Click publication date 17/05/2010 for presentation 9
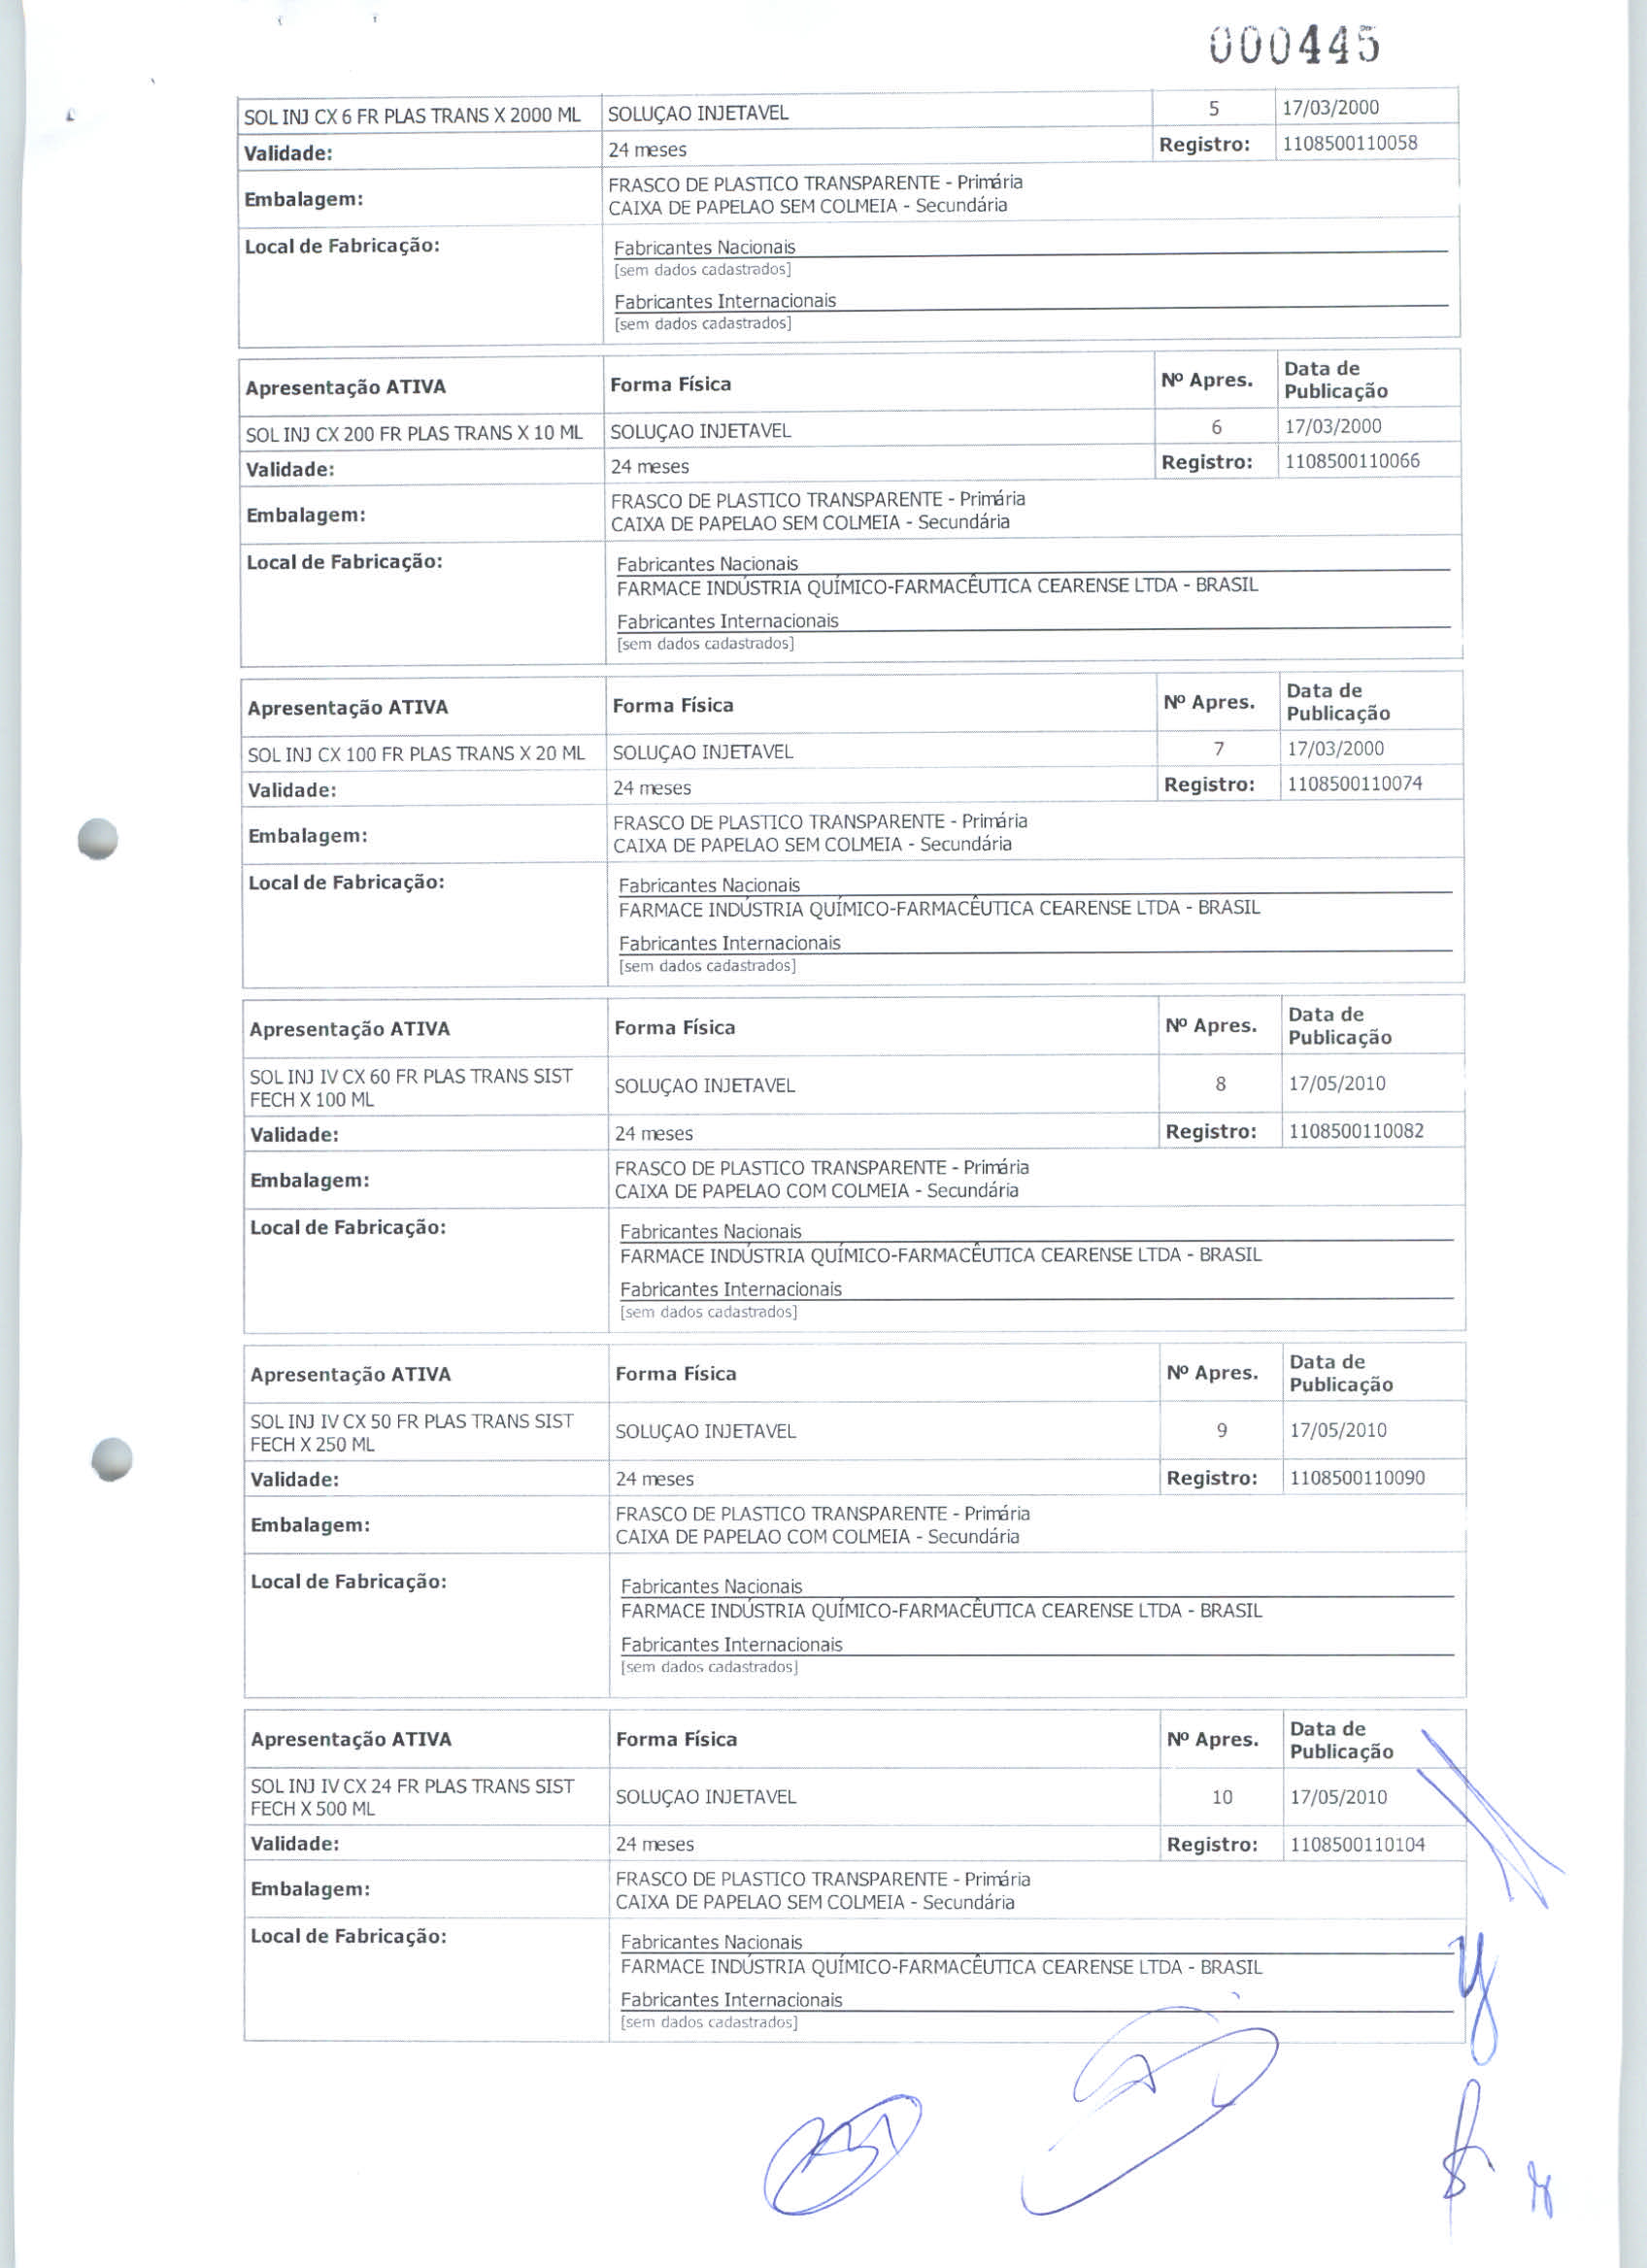The width and height of the screenshot is (1647, 2268). click(x=1338, y=1430)
